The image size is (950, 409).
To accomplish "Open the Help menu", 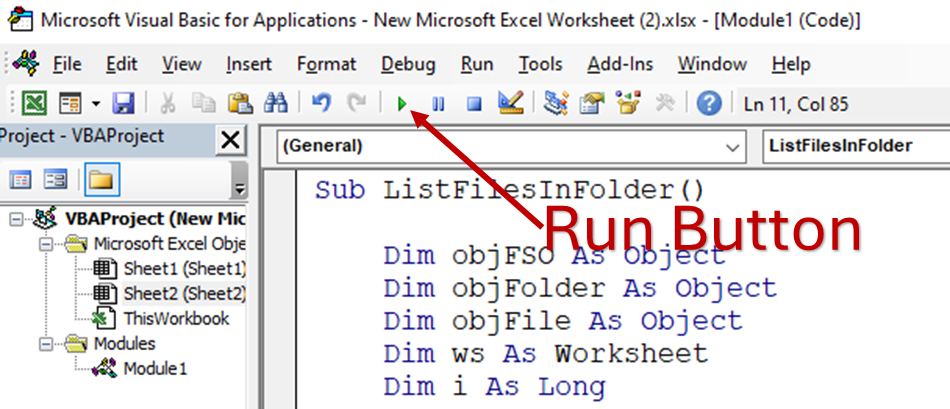I will [x=791, y=64].
